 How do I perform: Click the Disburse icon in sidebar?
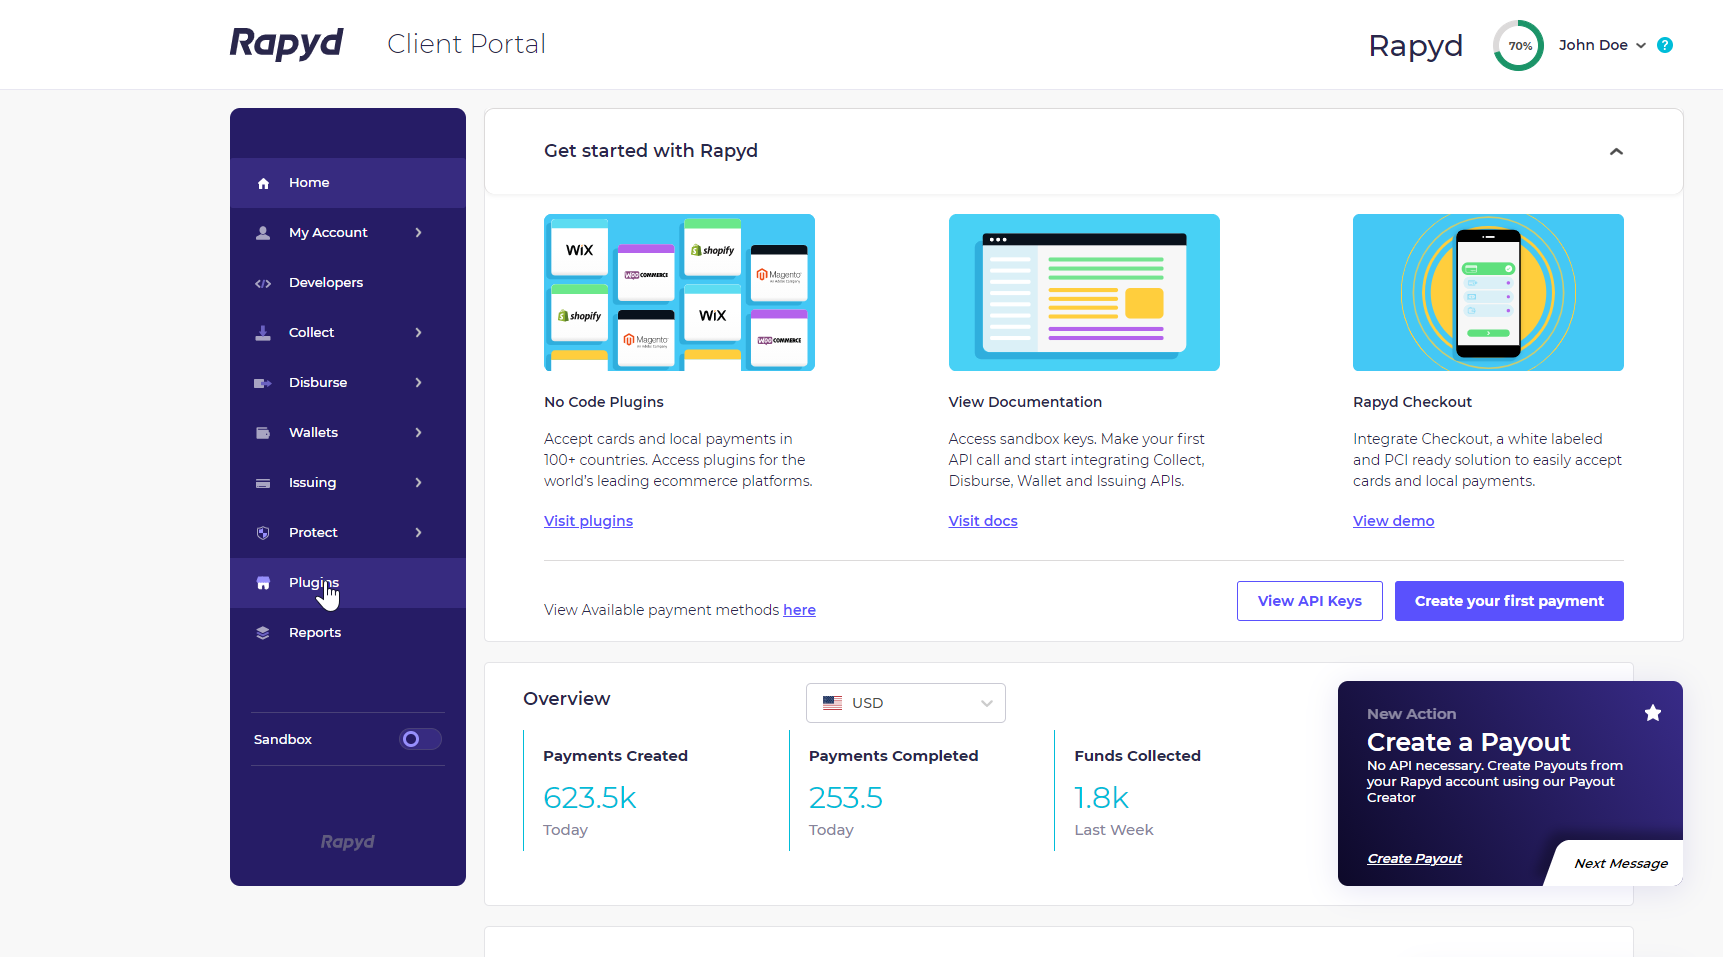(263, 383)
